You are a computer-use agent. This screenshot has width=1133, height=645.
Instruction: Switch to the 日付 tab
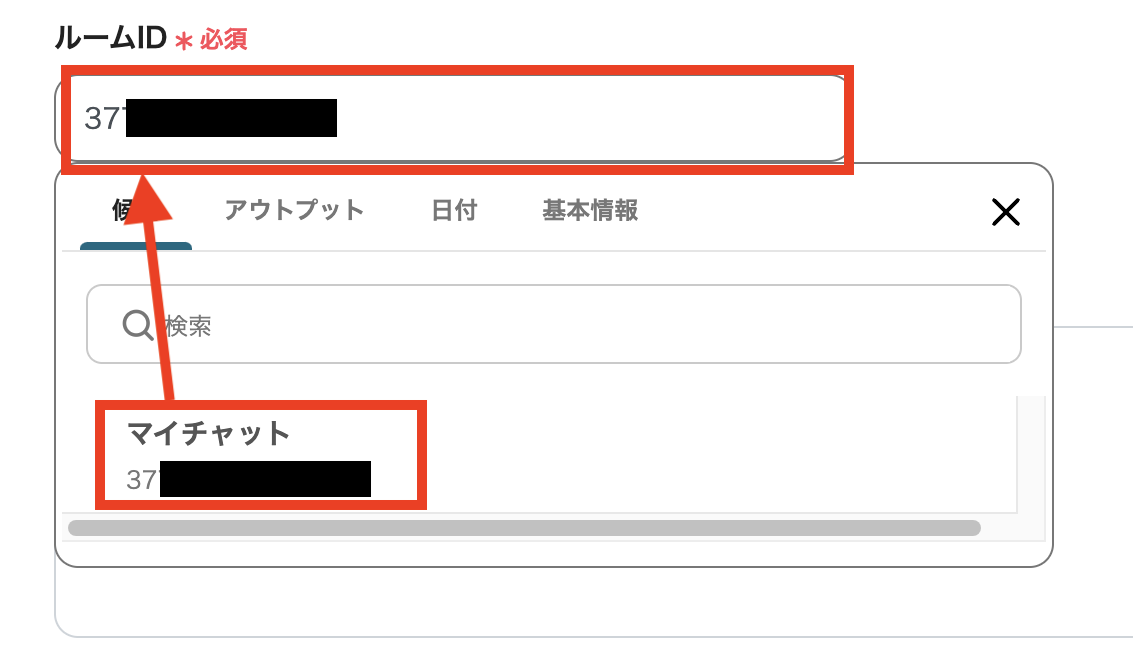[454, 210]
